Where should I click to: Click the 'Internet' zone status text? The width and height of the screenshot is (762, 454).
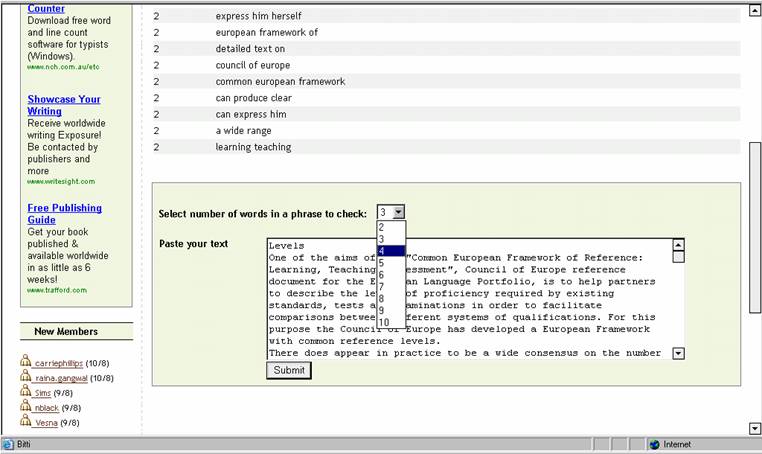[x=677, y=444]
